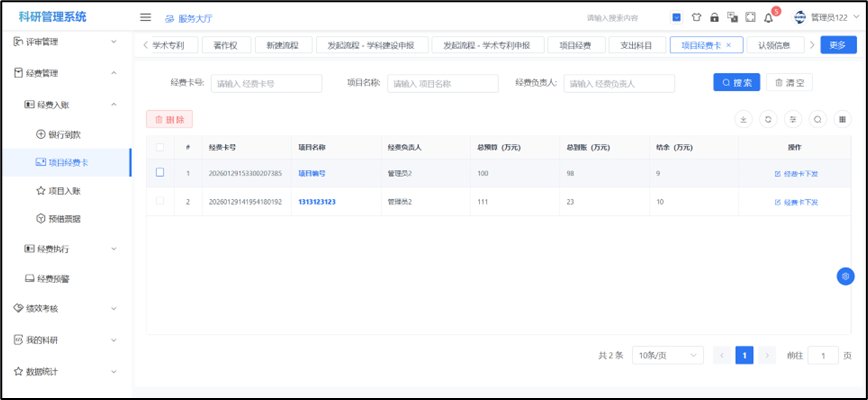Viewport: 868px width, 400px height.
Task: Switch to the 支出科目 tab
Action: click(636, 45)
